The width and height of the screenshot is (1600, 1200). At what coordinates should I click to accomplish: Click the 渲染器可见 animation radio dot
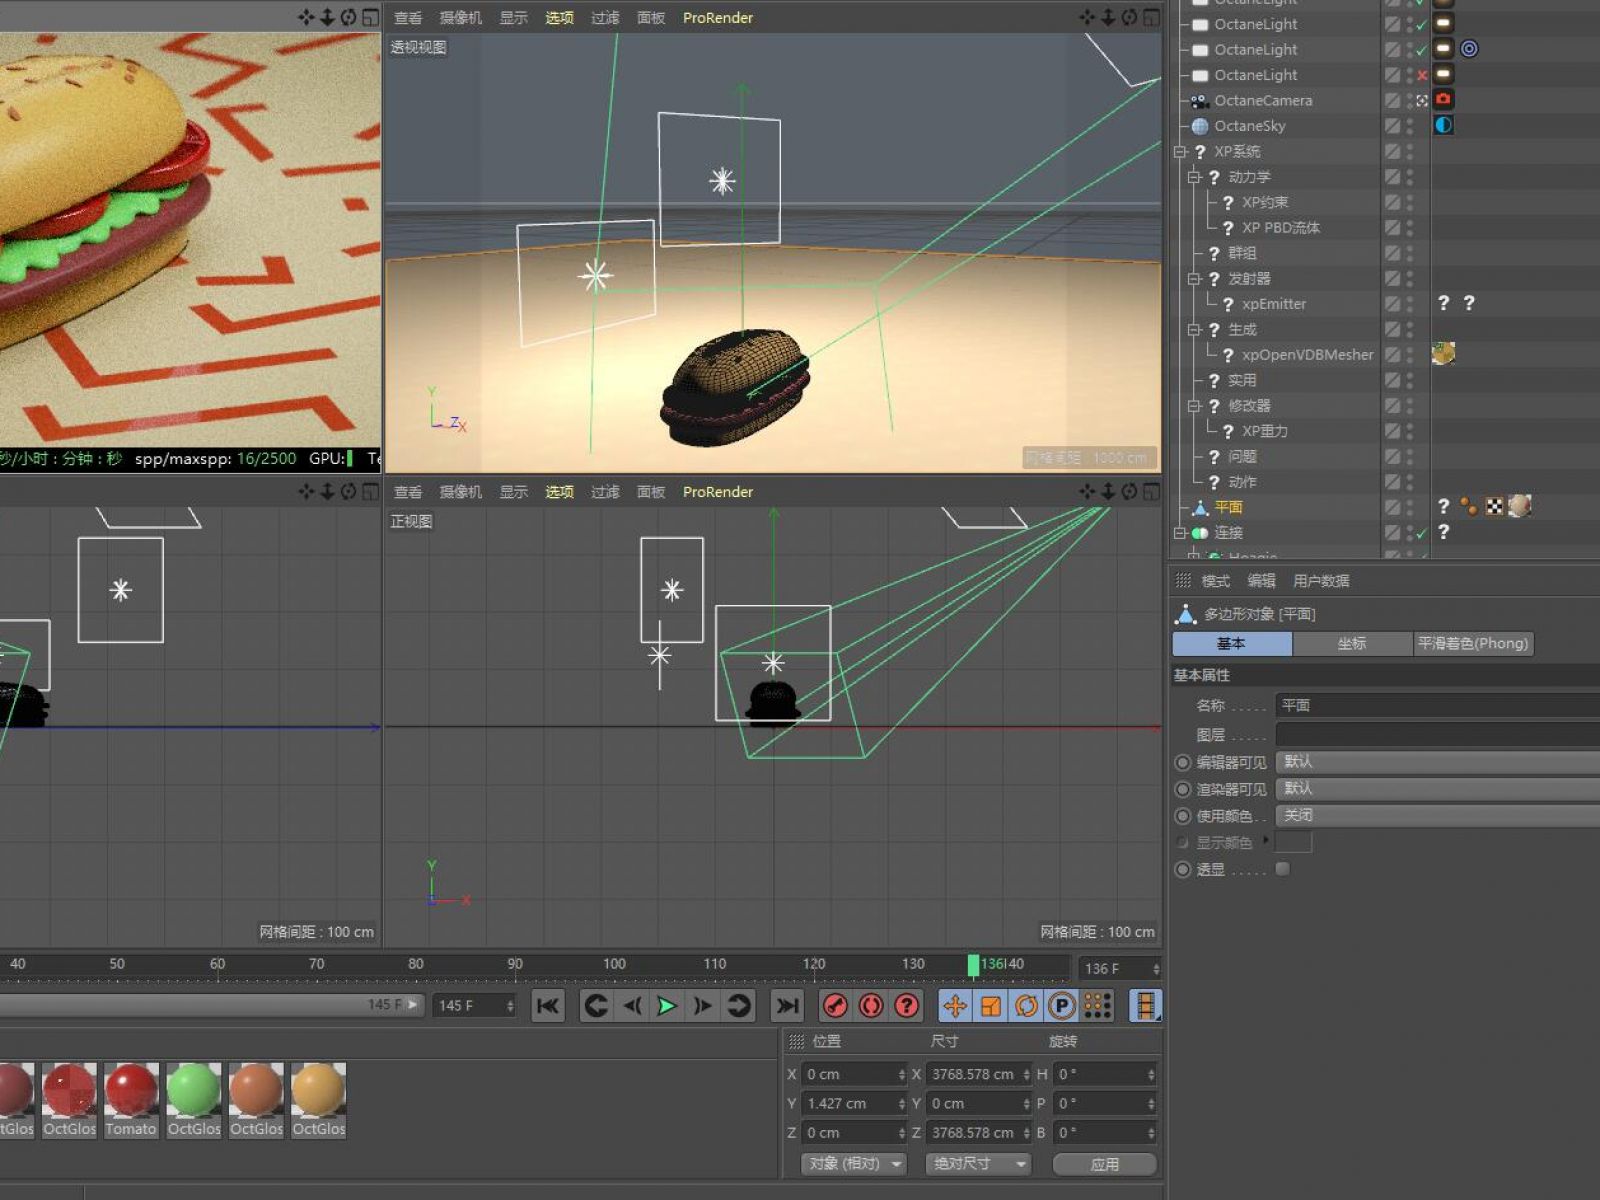(1183, 789)
